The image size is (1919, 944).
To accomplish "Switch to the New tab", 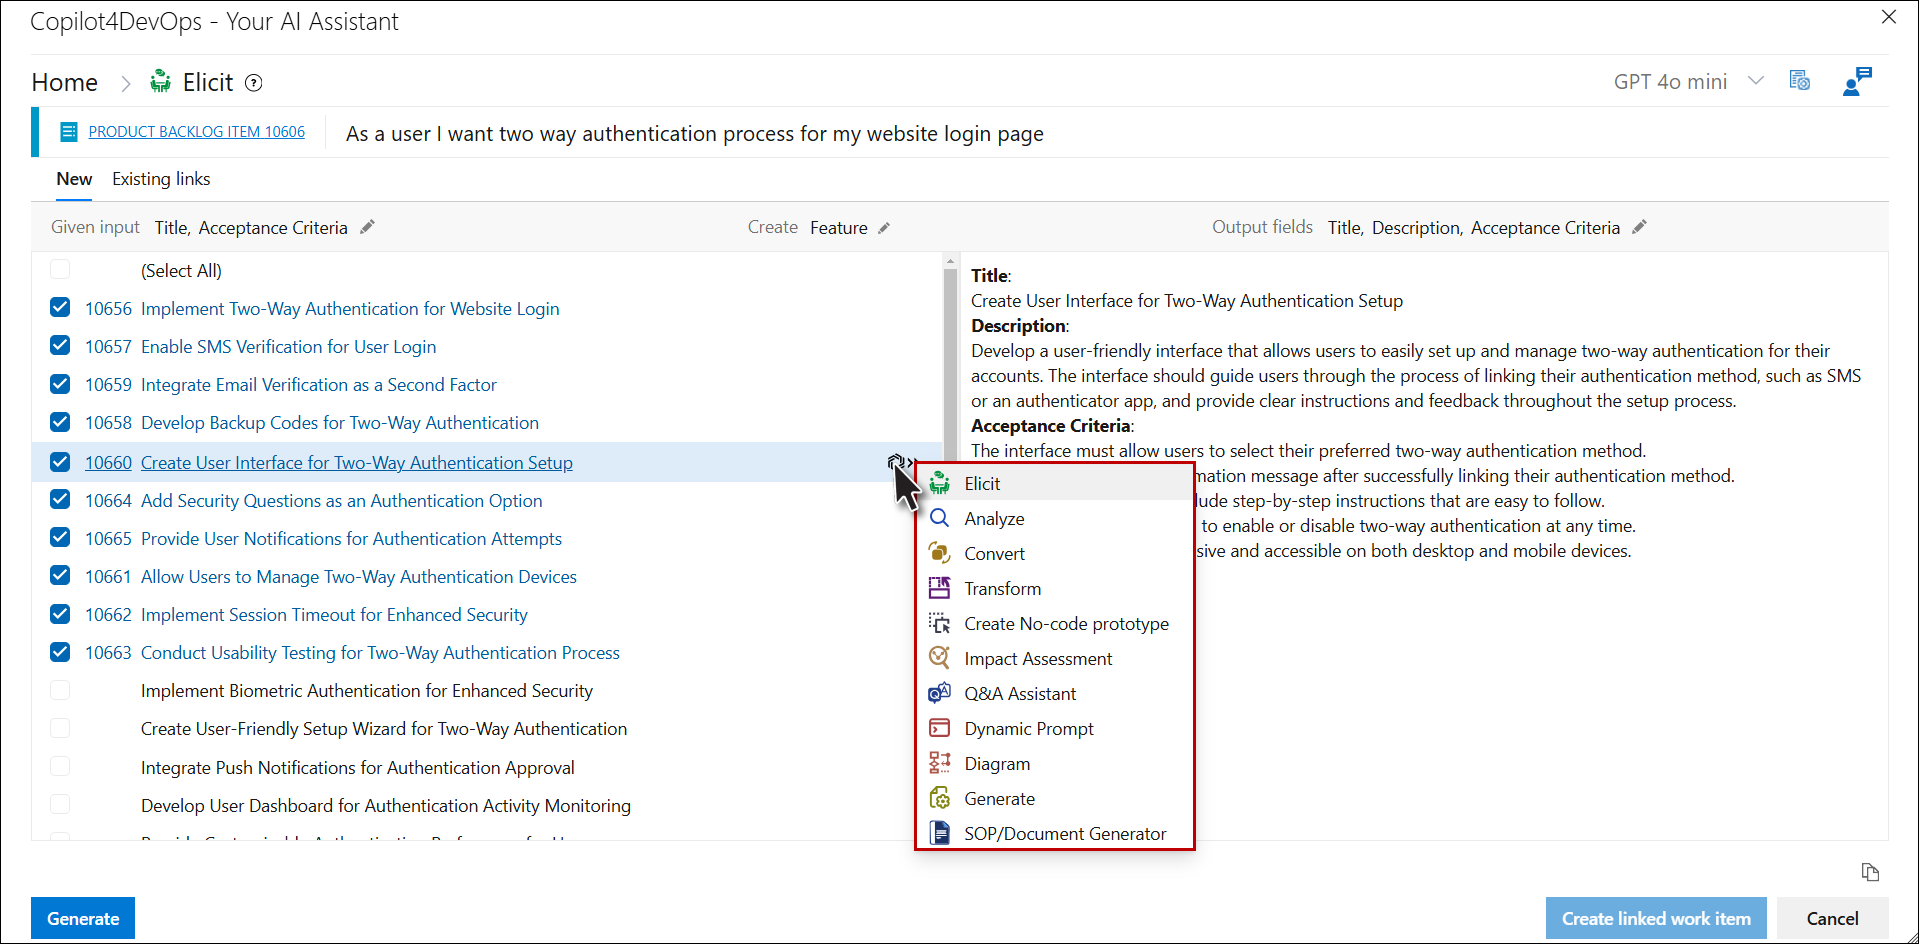I will tap(74, 179).
